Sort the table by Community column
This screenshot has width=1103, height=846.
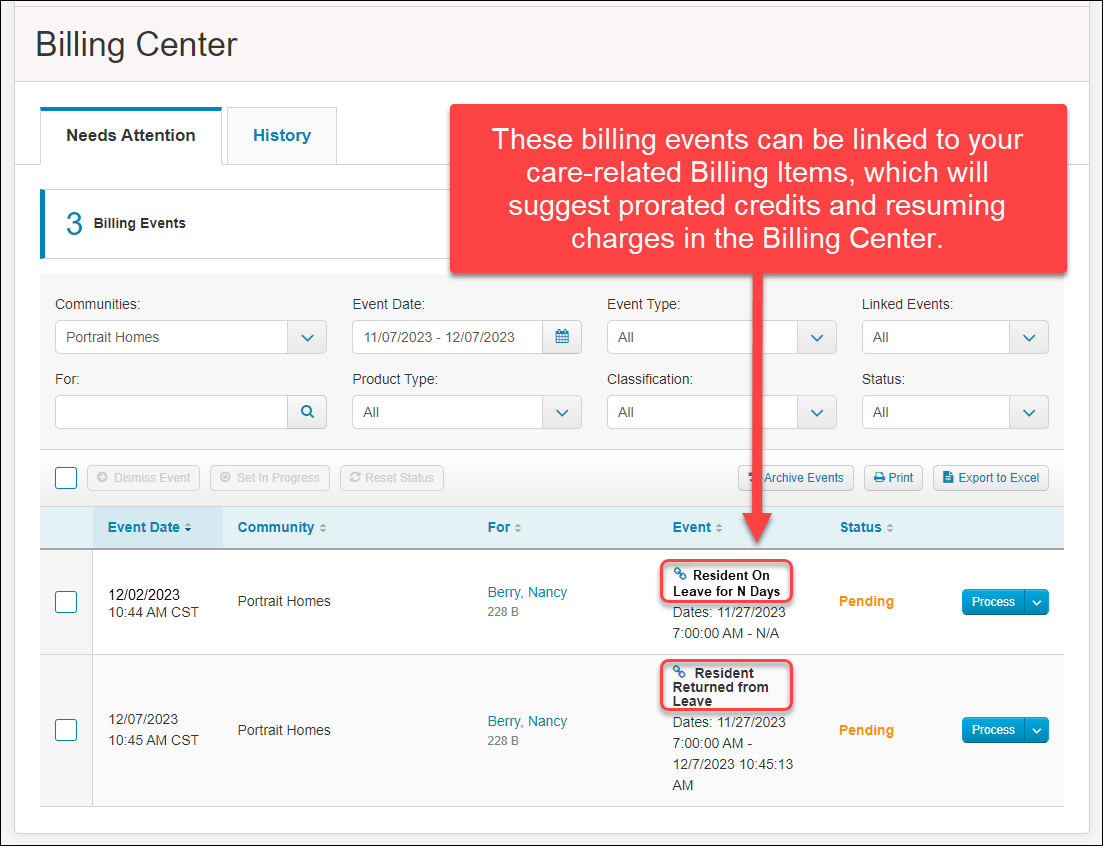[281, 527]
